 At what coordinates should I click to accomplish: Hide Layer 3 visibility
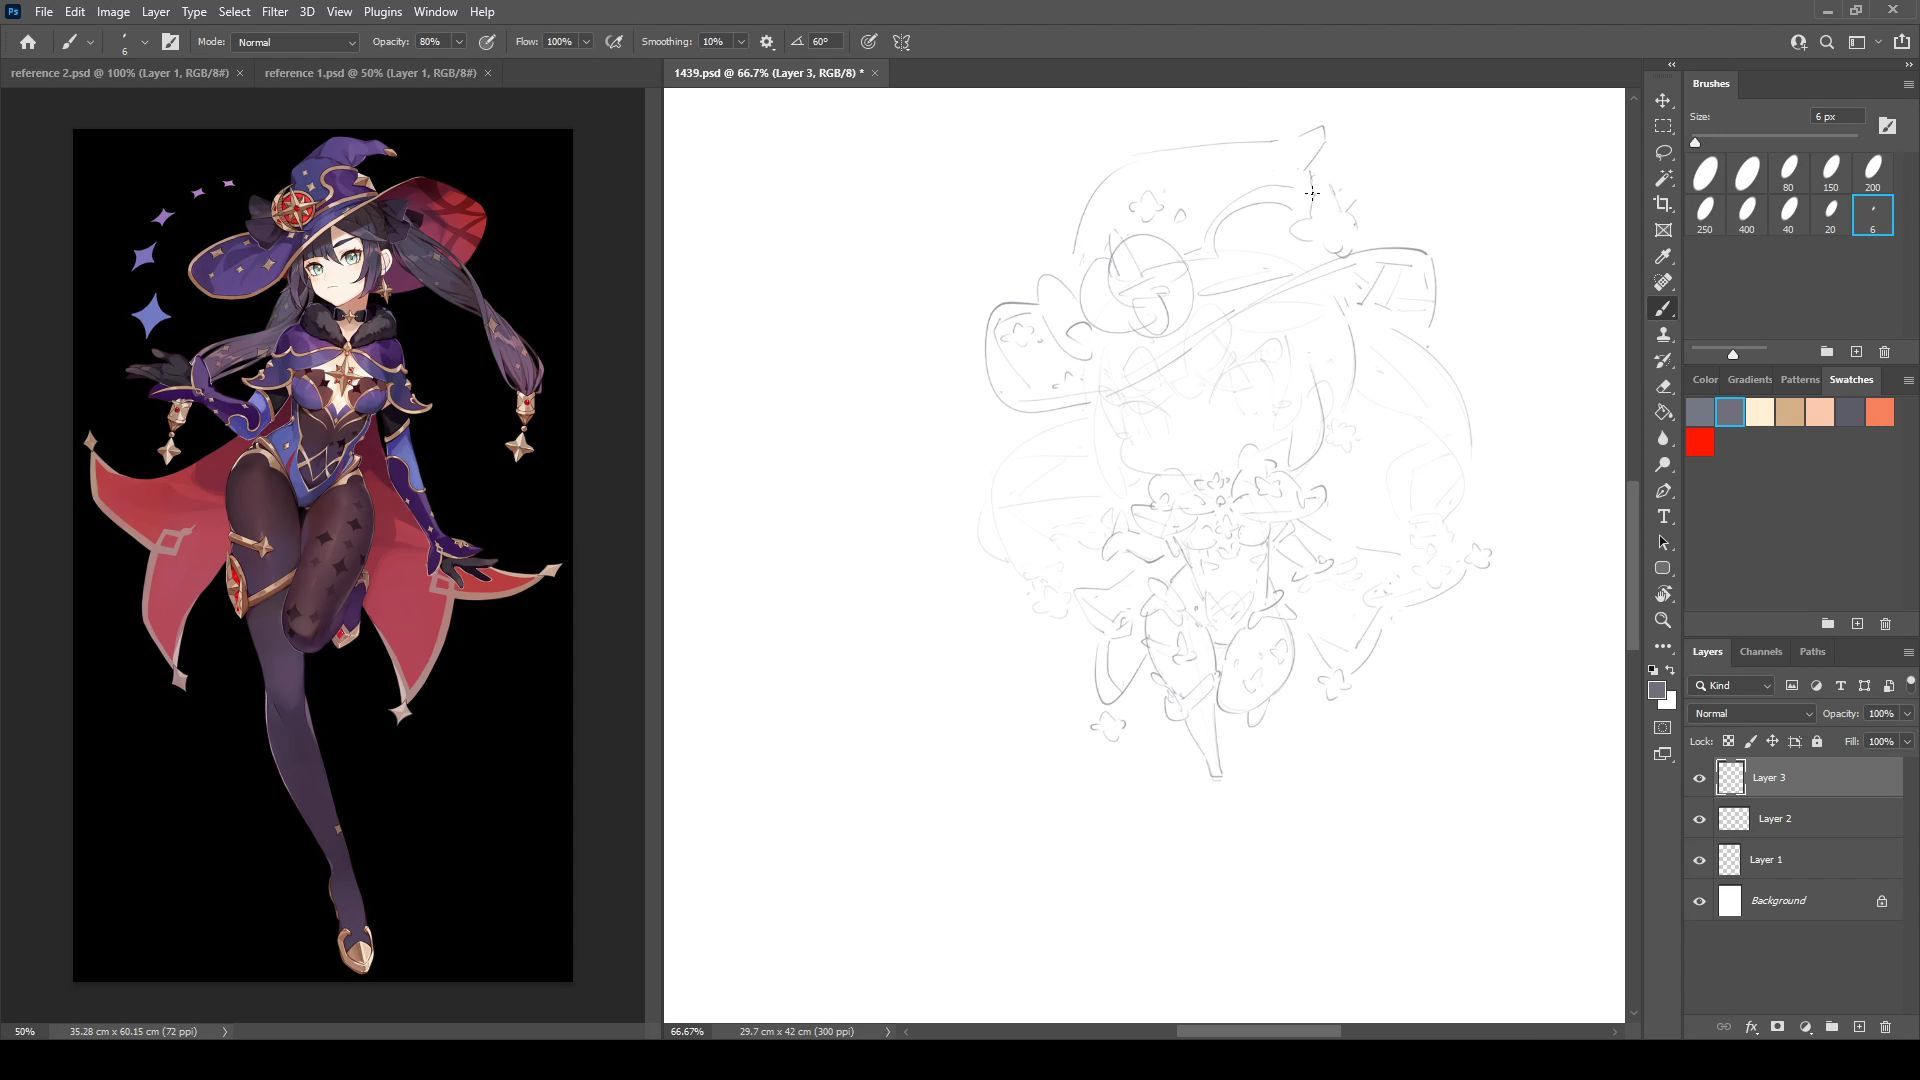point(1699,778)
